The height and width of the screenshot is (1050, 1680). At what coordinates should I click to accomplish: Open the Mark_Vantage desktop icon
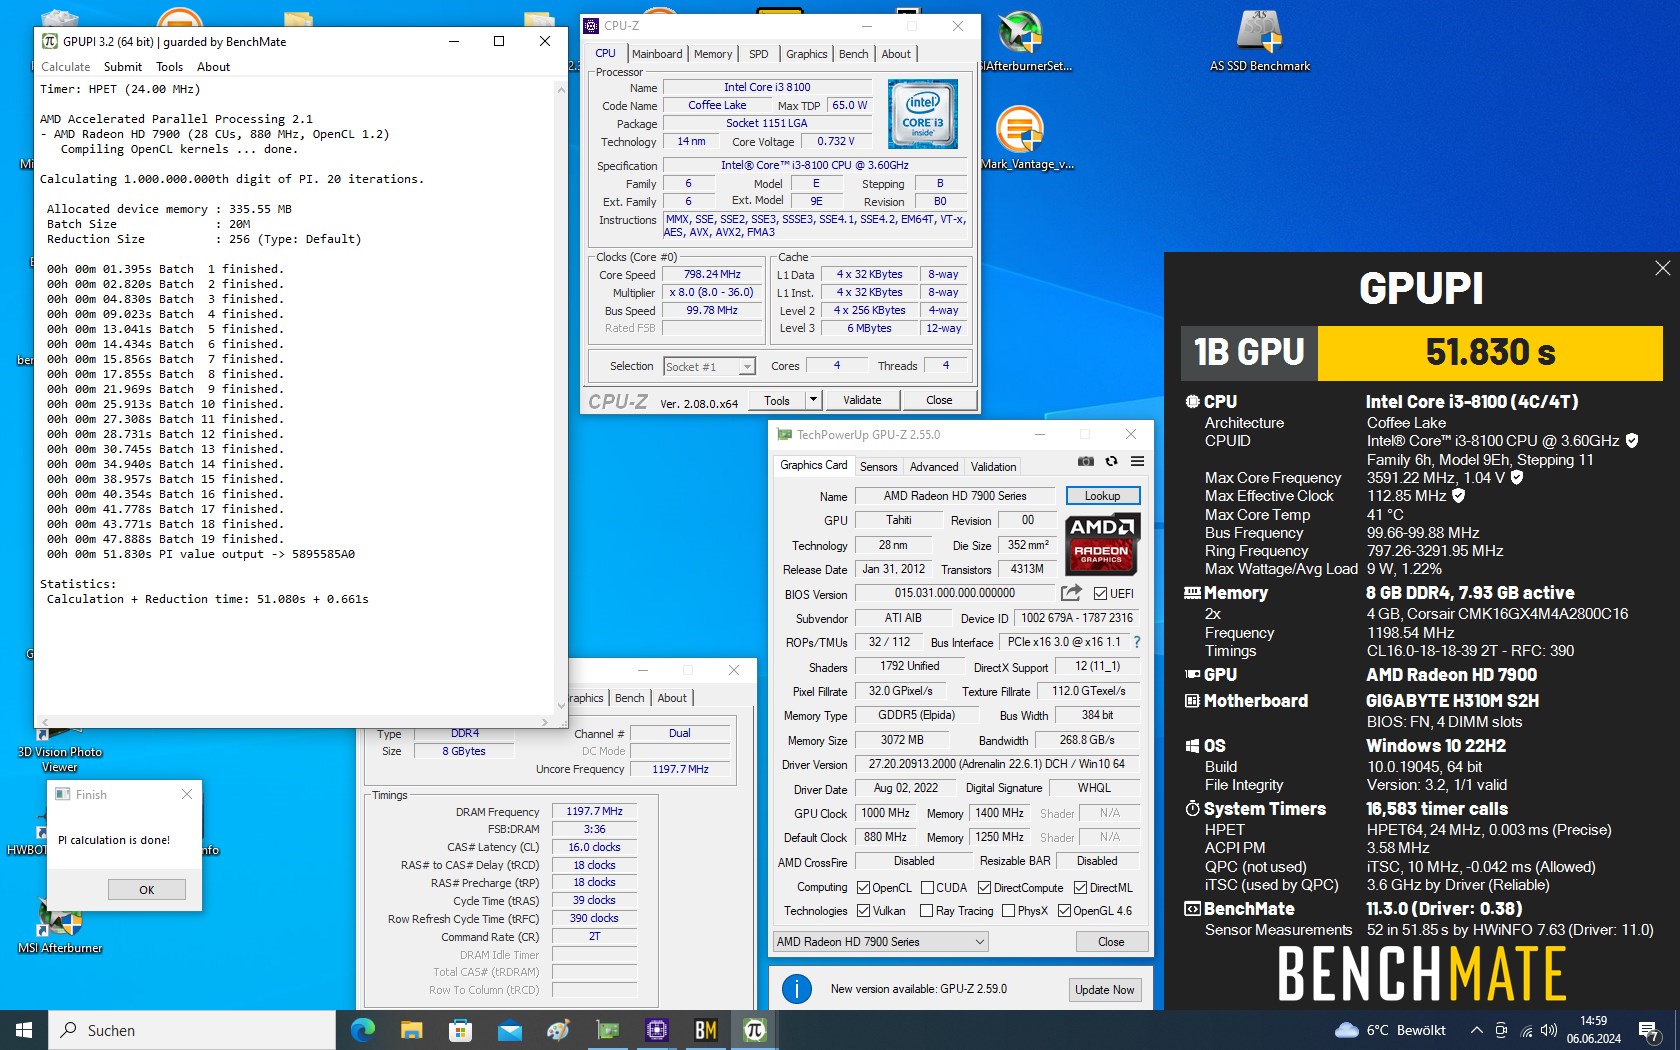[x=1025, y=138]
